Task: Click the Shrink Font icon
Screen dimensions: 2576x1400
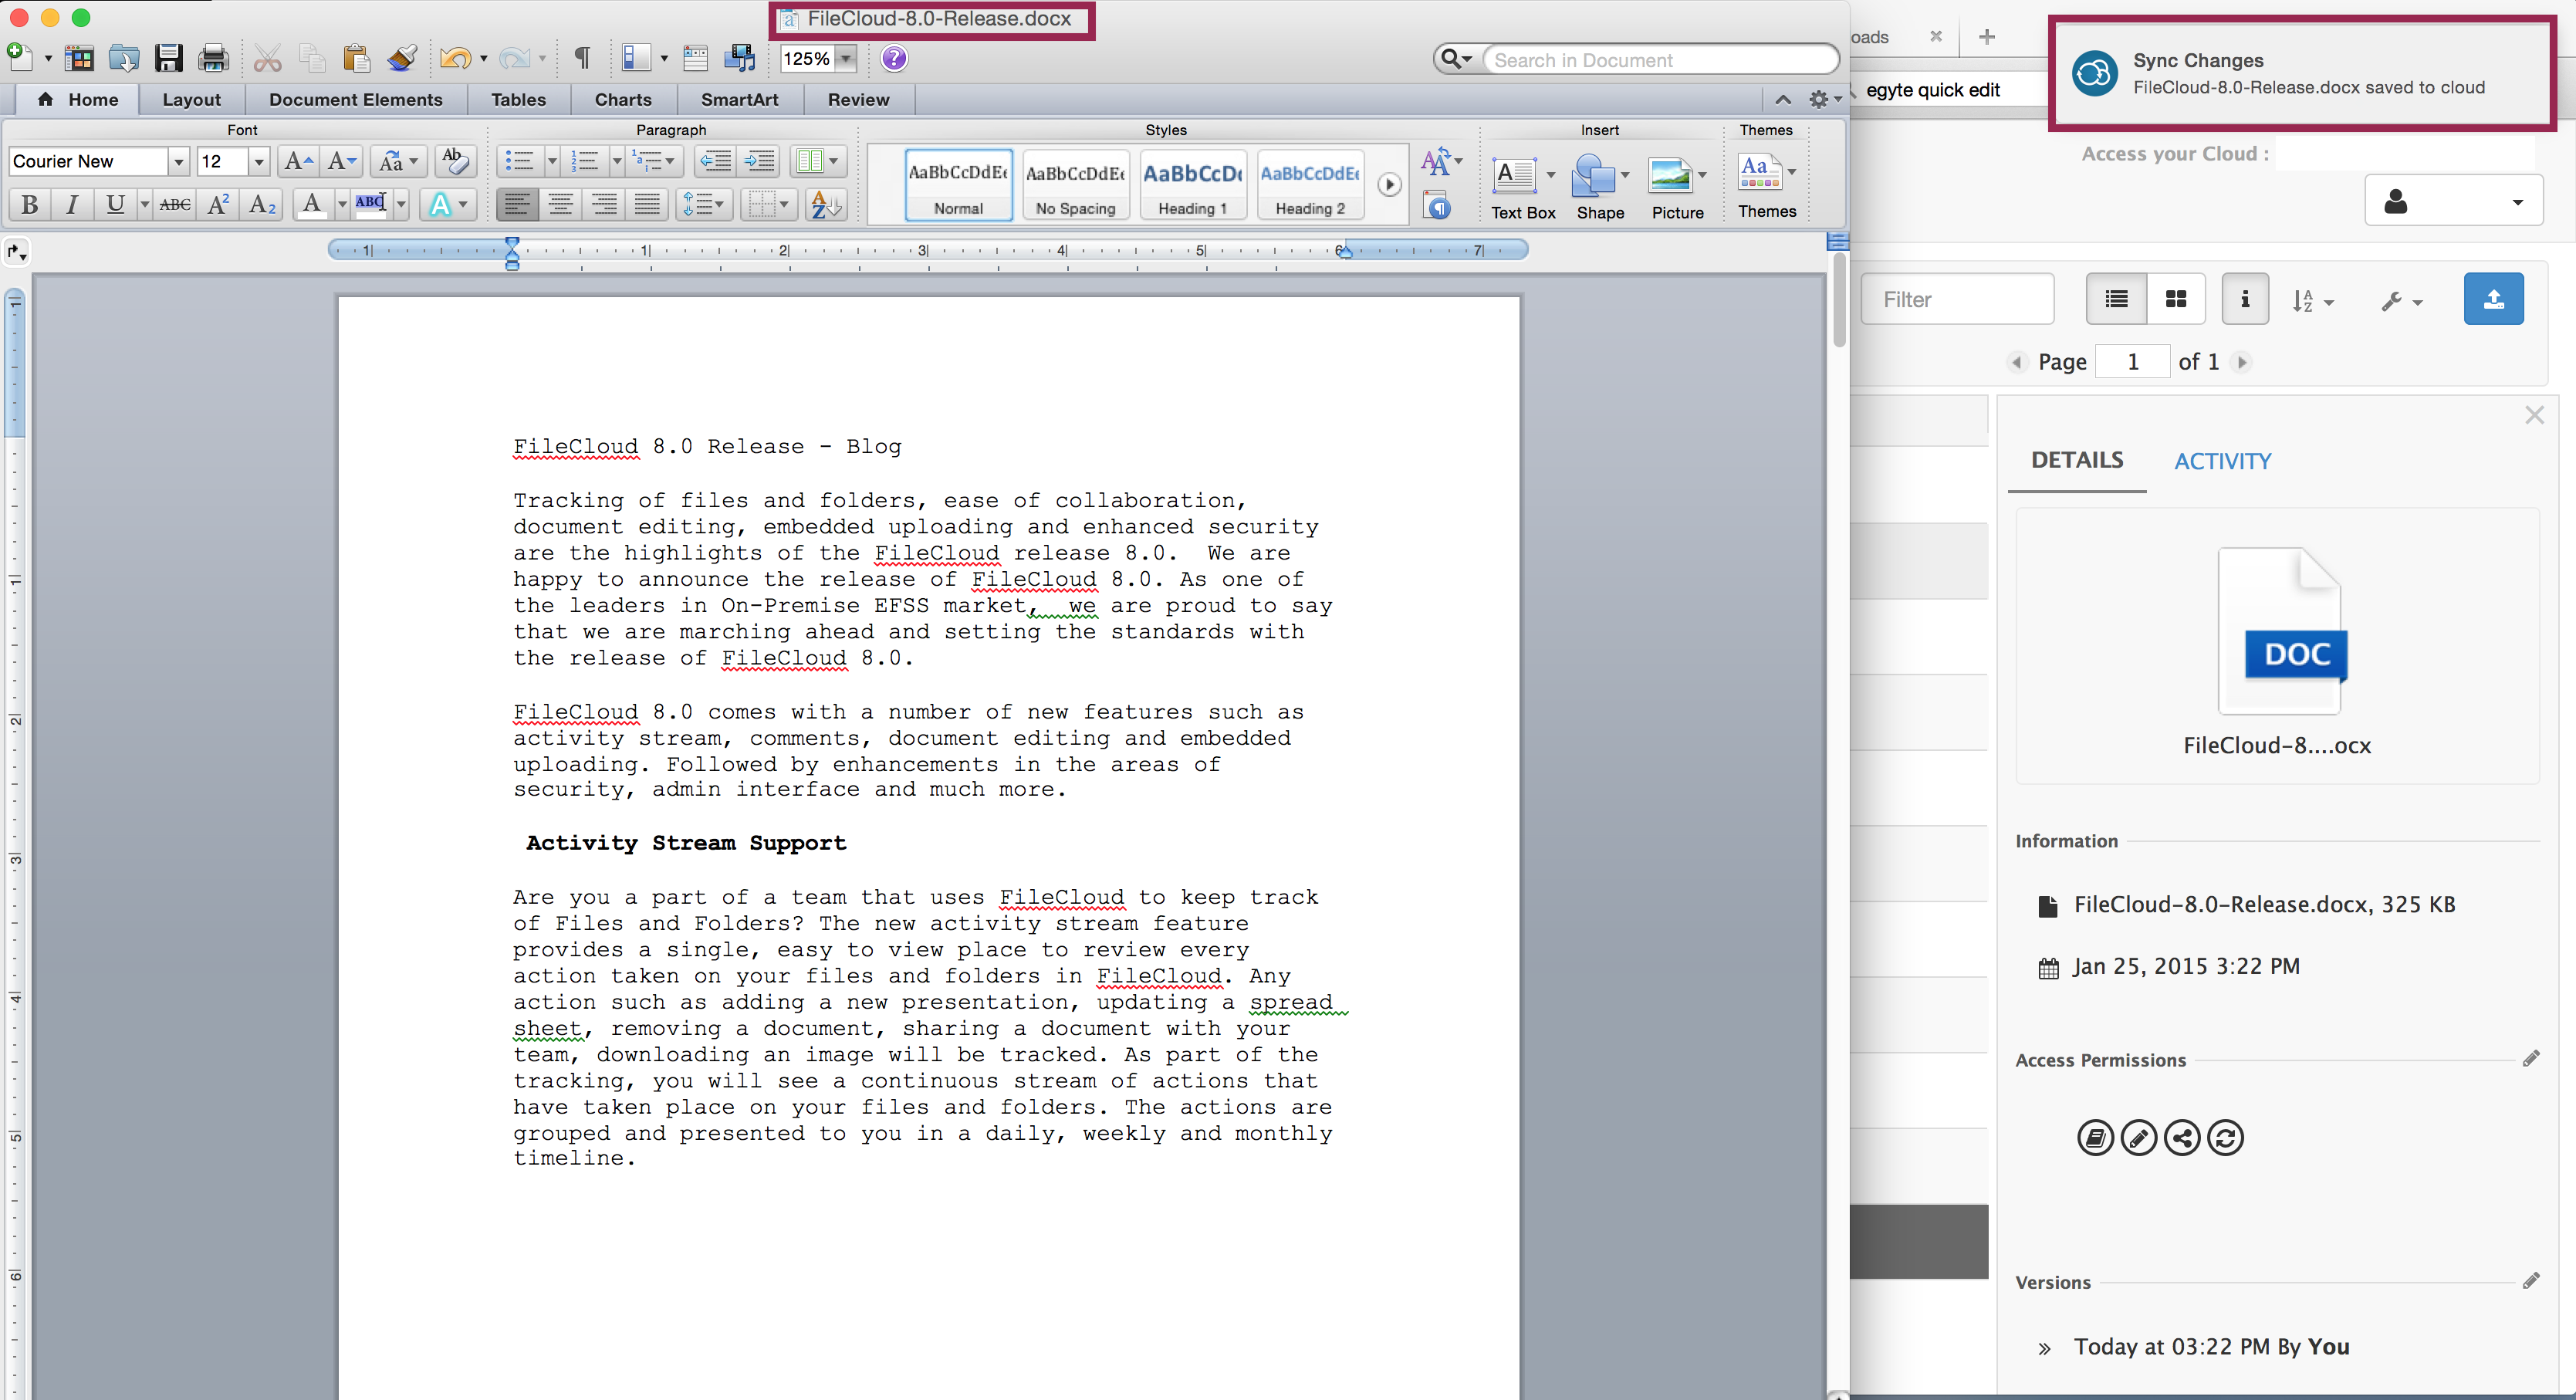Action: (341, 161)
